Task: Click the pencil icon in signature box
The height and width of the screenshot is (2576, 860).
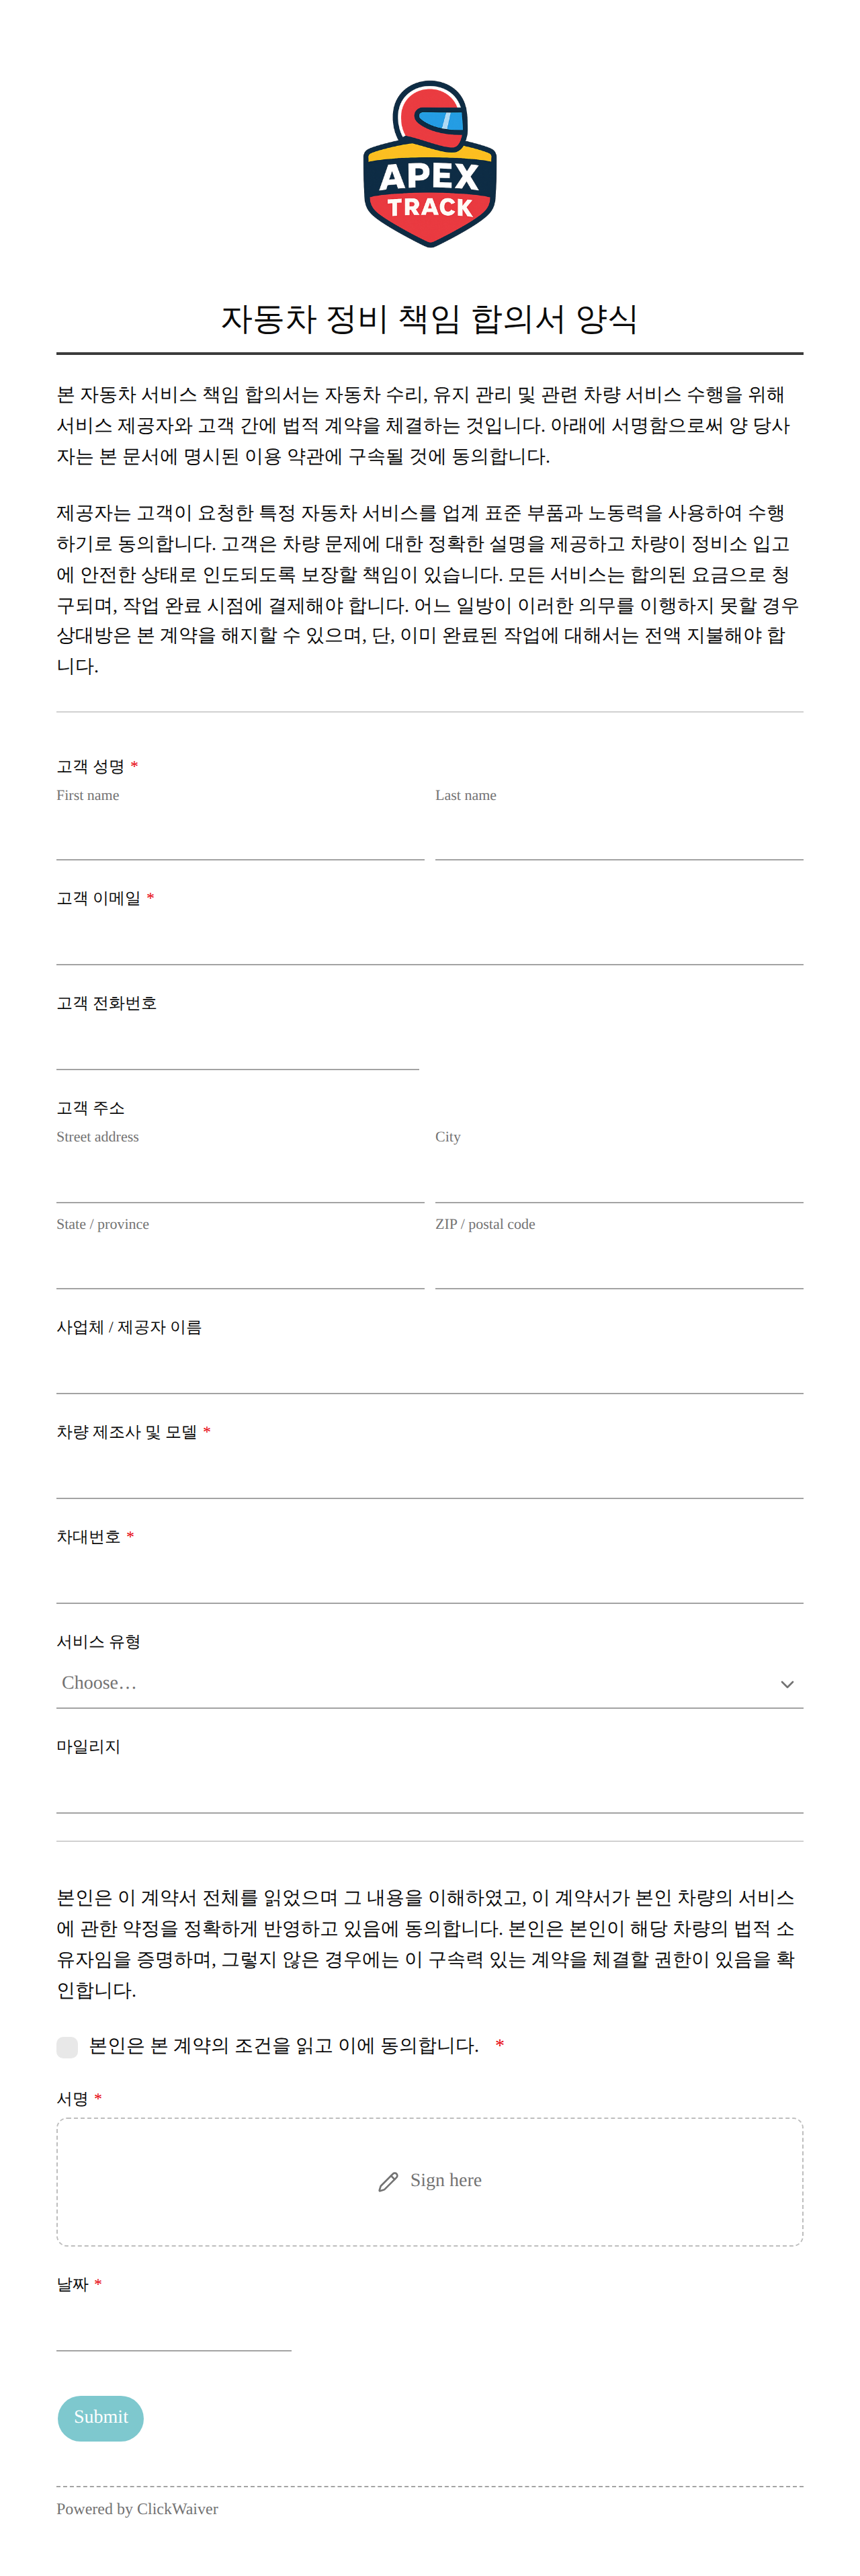Action: [x=388, y=2182]
